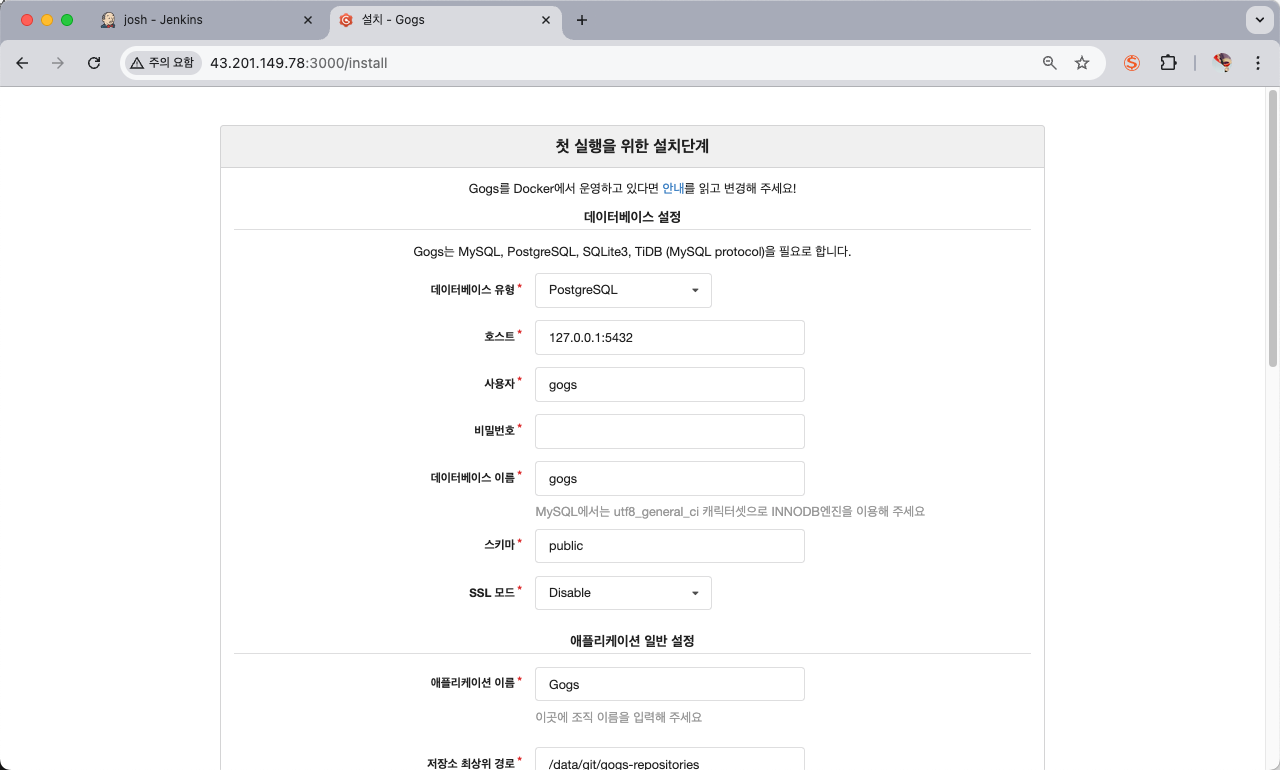Viewport: 1280px width, 770px height.
Task: Open the Extensions puzzle icon
Action: tap(1168, 63)
